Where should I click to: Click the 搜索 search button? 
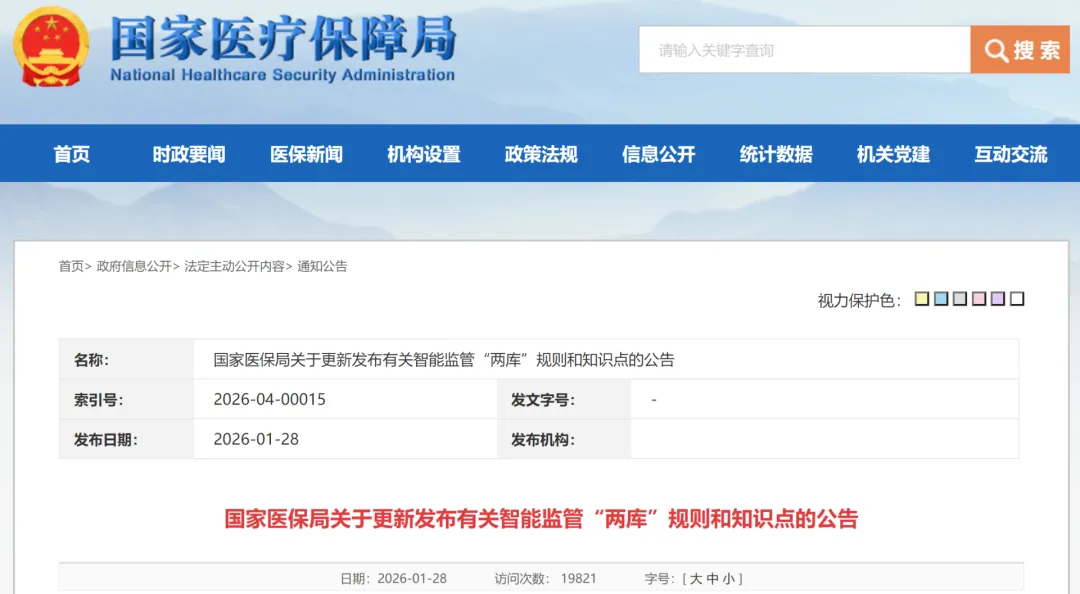(1020, 50)
